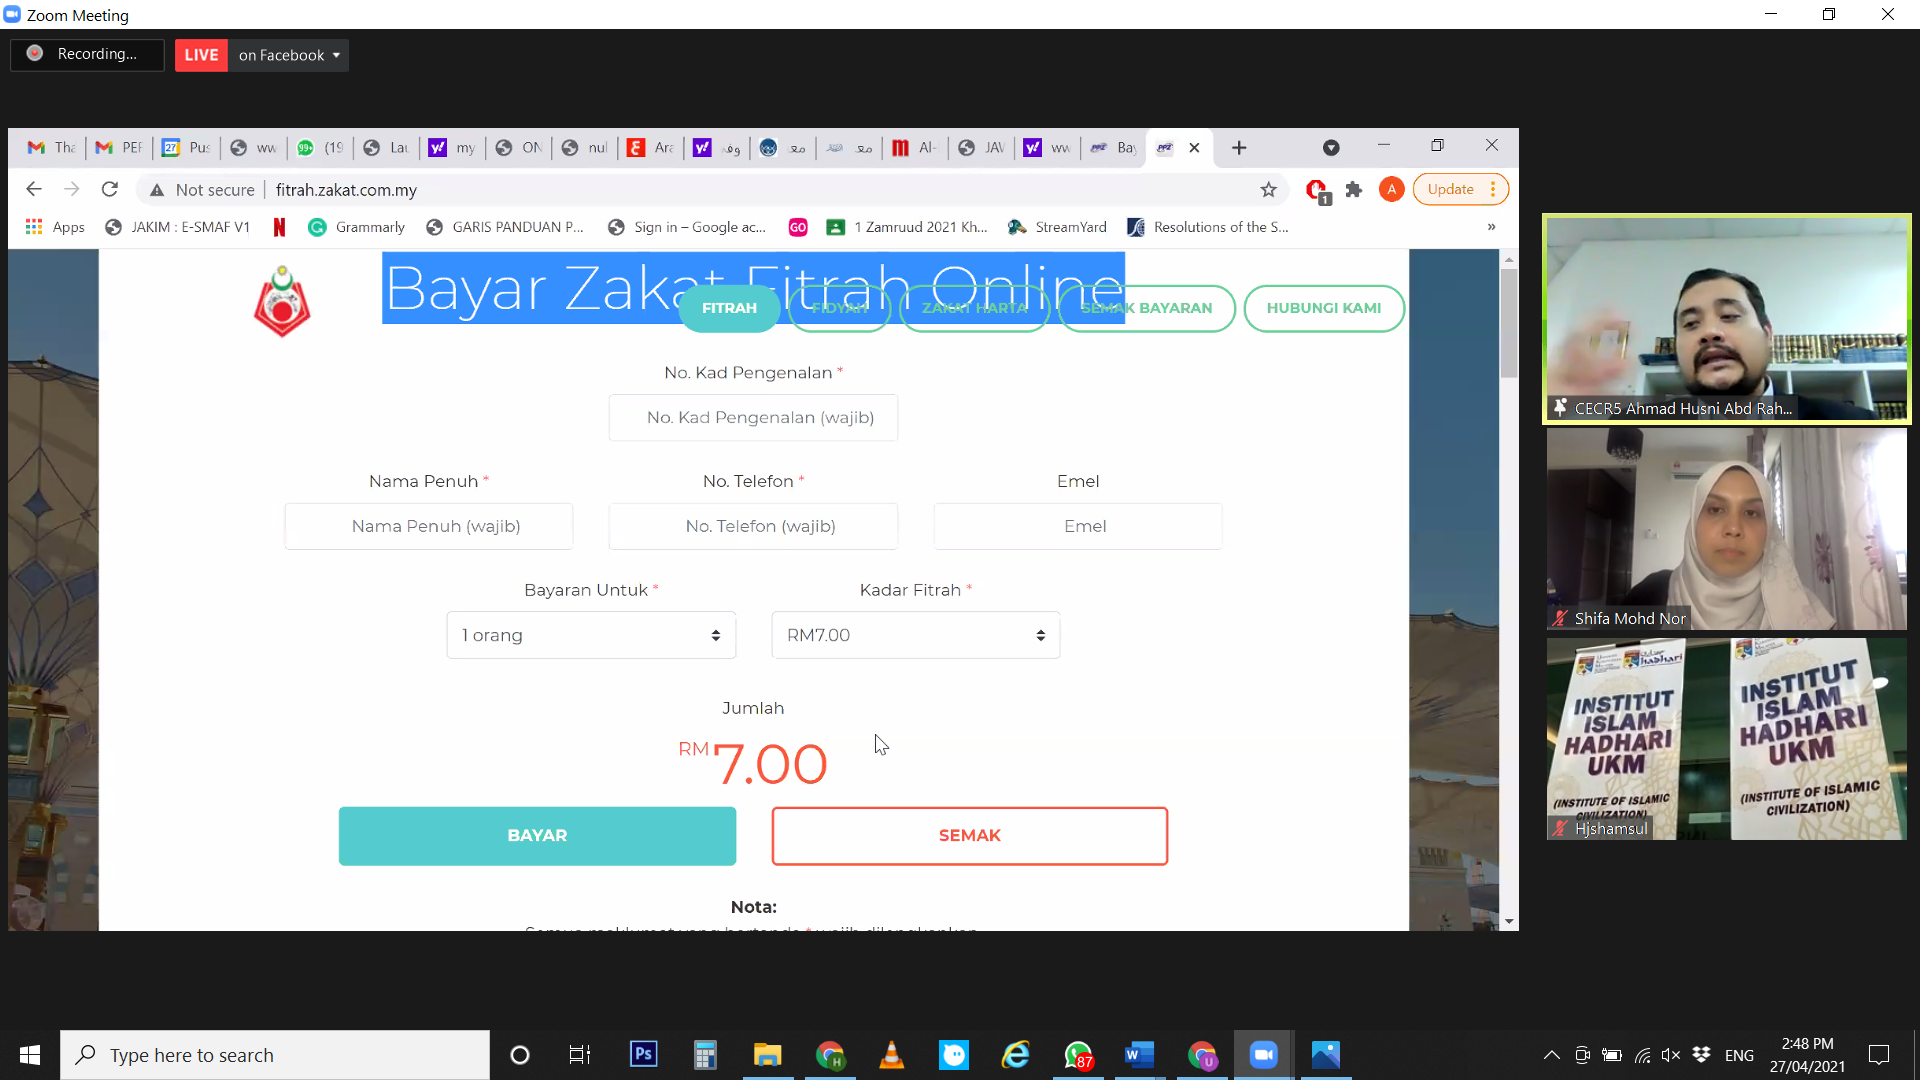Click the No. Kad Pengenalan input field
1920x1080 pixels.
(753, 418)
